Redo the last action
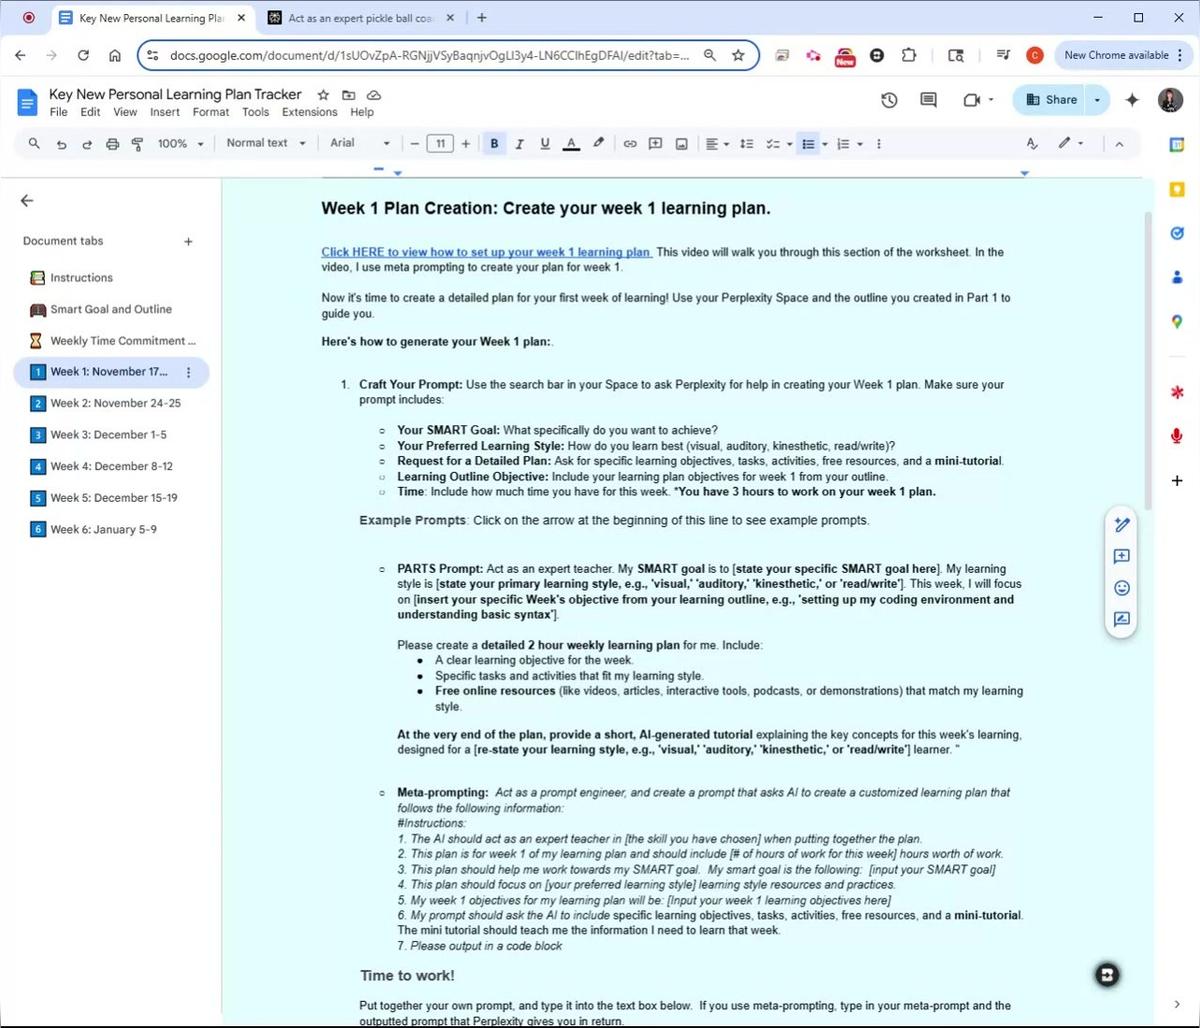Image resolution: width=1200 pixels, height=1028 pixels. click(87, 144)
